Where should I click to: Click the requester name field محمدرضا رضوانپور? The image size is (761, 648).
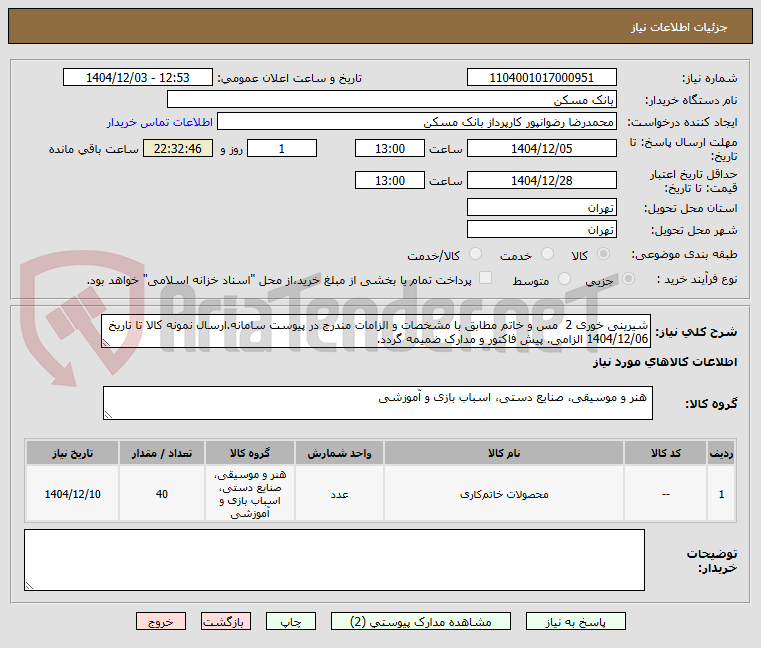pyautogui.click(x=417, y=121)
